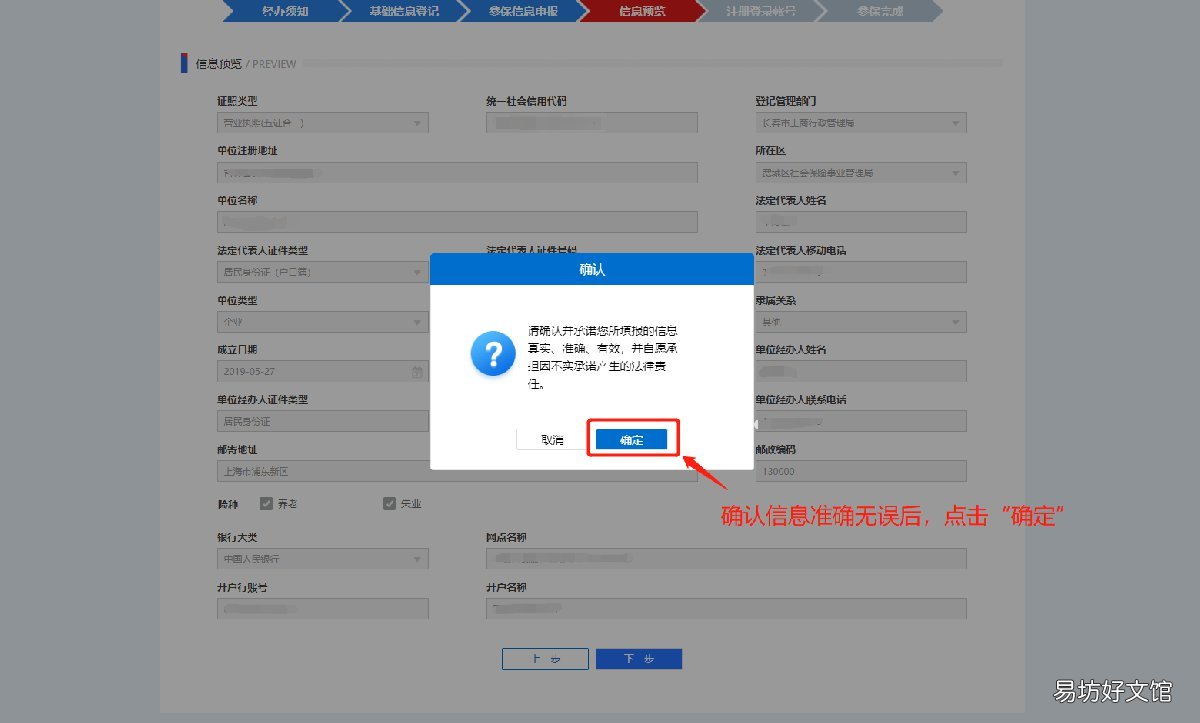Select the 参保完成 step tab
Screen dimensions: 1200x723
[880, 11]
